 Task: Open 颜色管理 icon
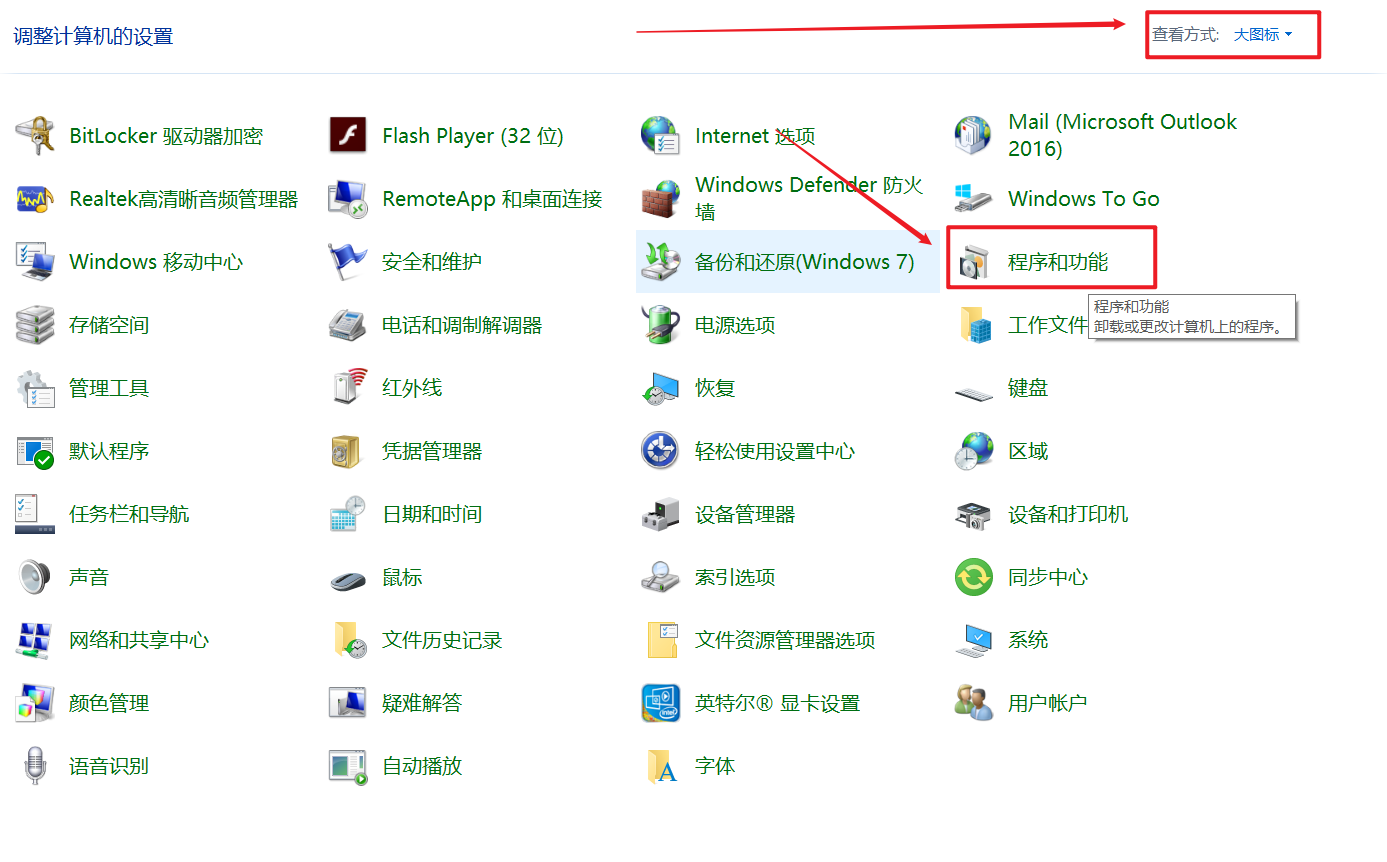(35, 703)
